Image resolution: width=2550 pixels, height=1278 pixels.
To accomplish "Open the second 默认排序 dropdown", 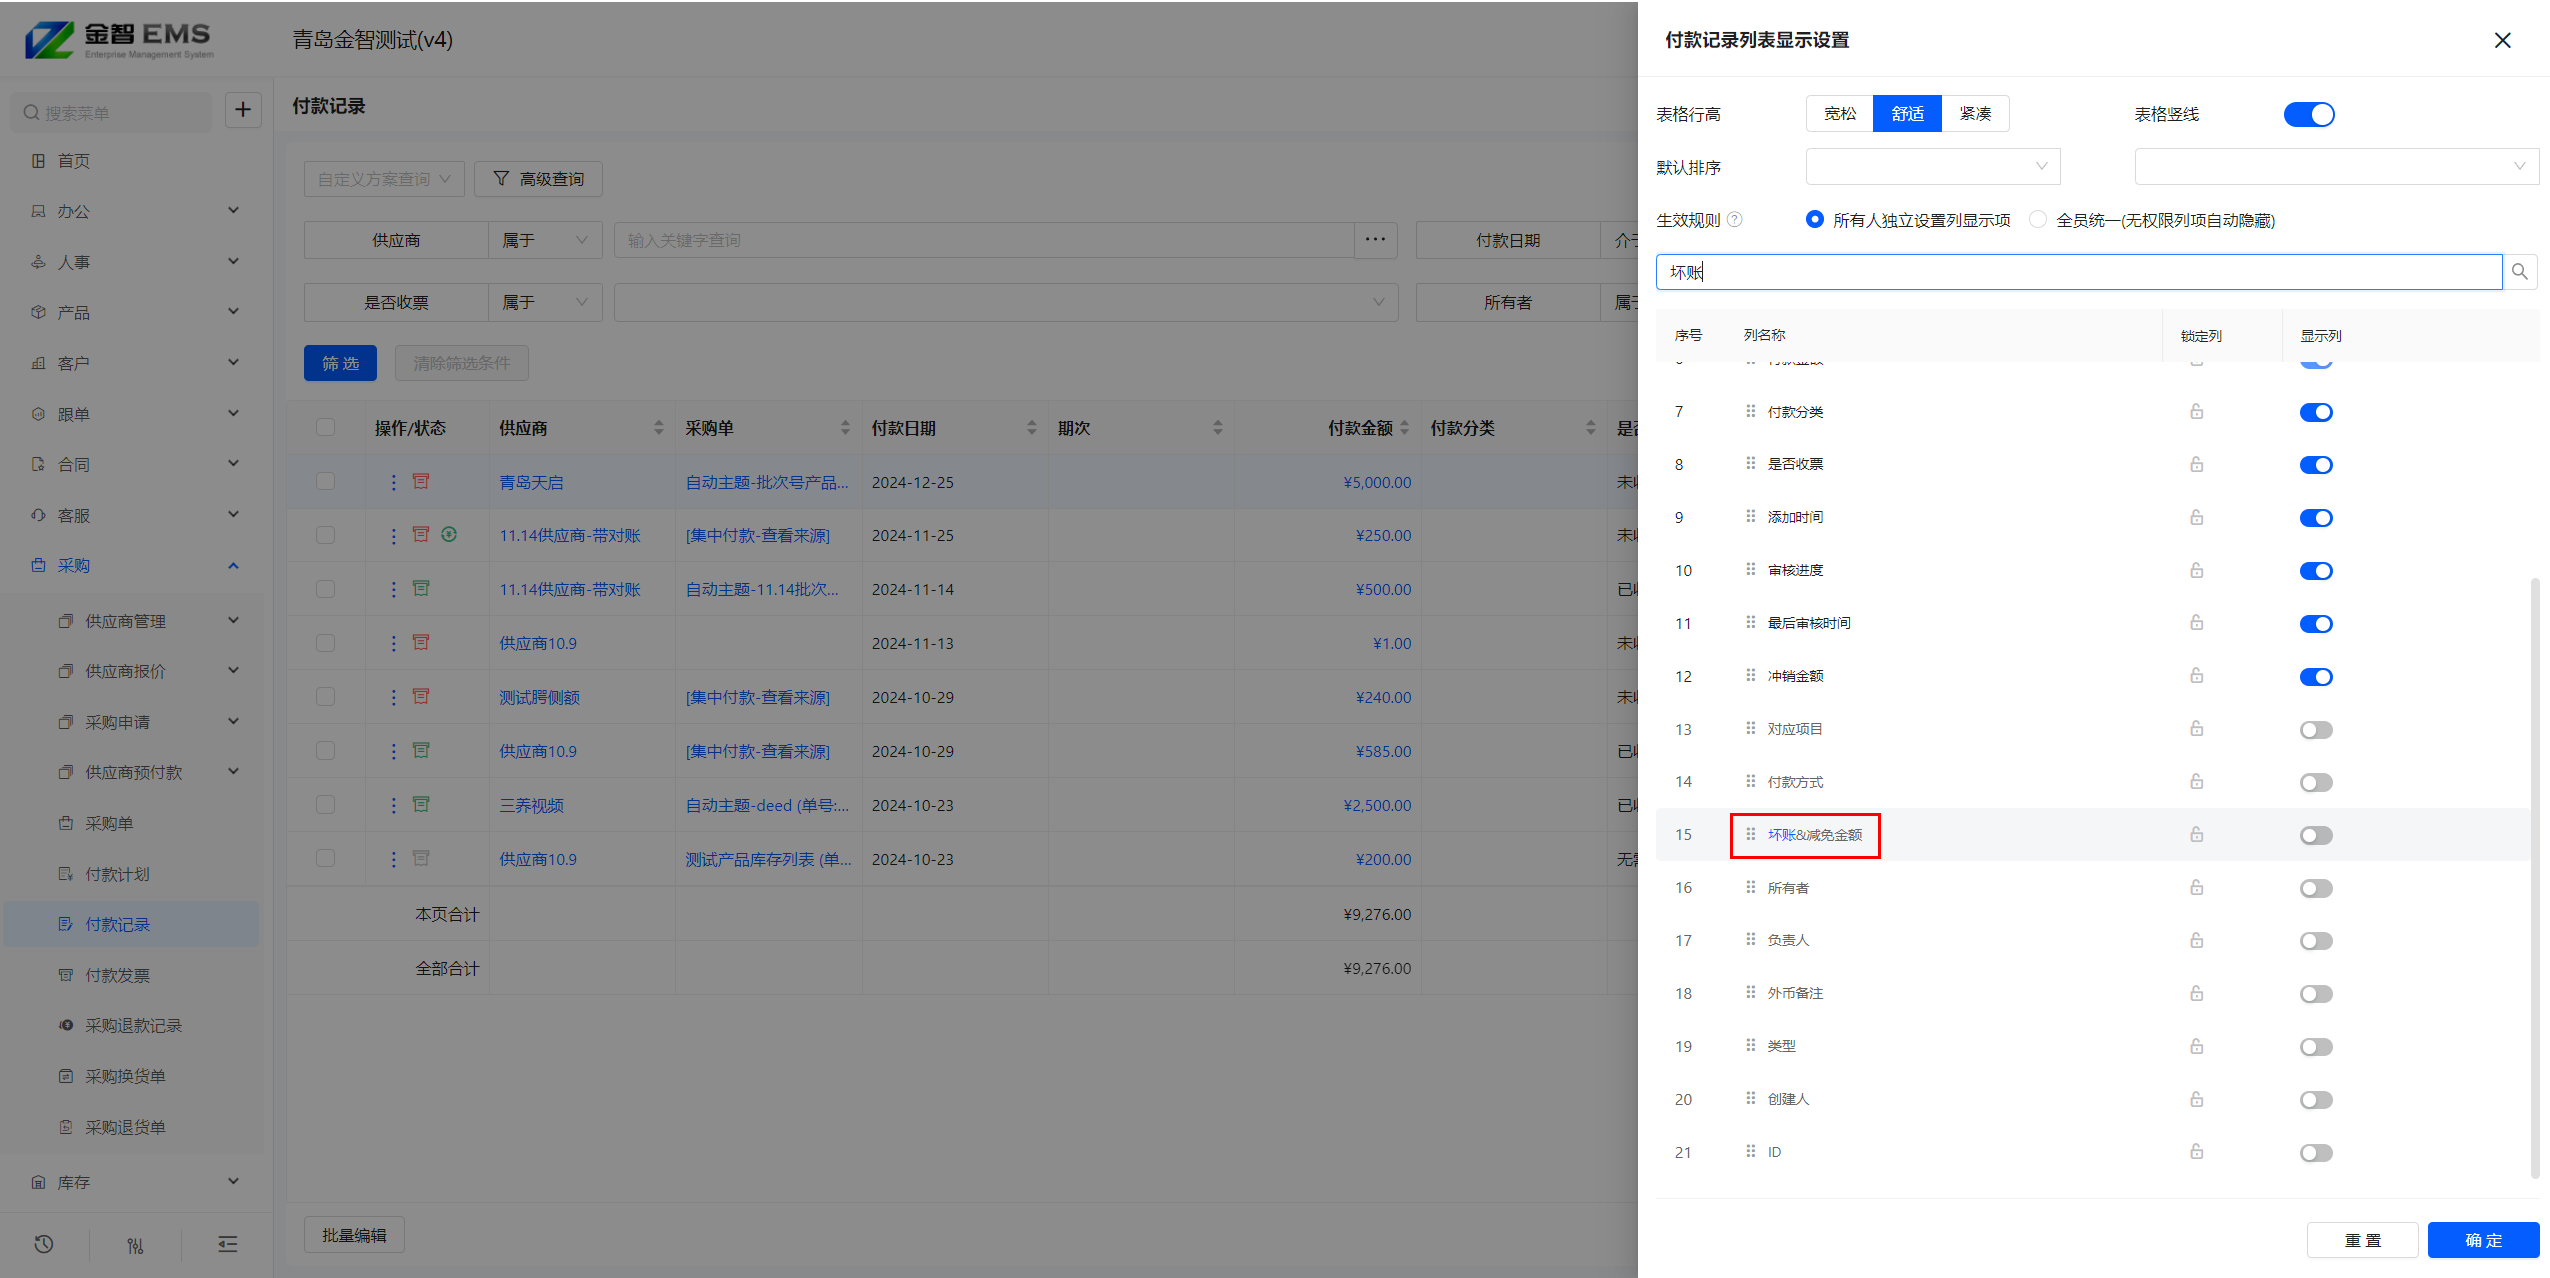I will (2336, 166).
